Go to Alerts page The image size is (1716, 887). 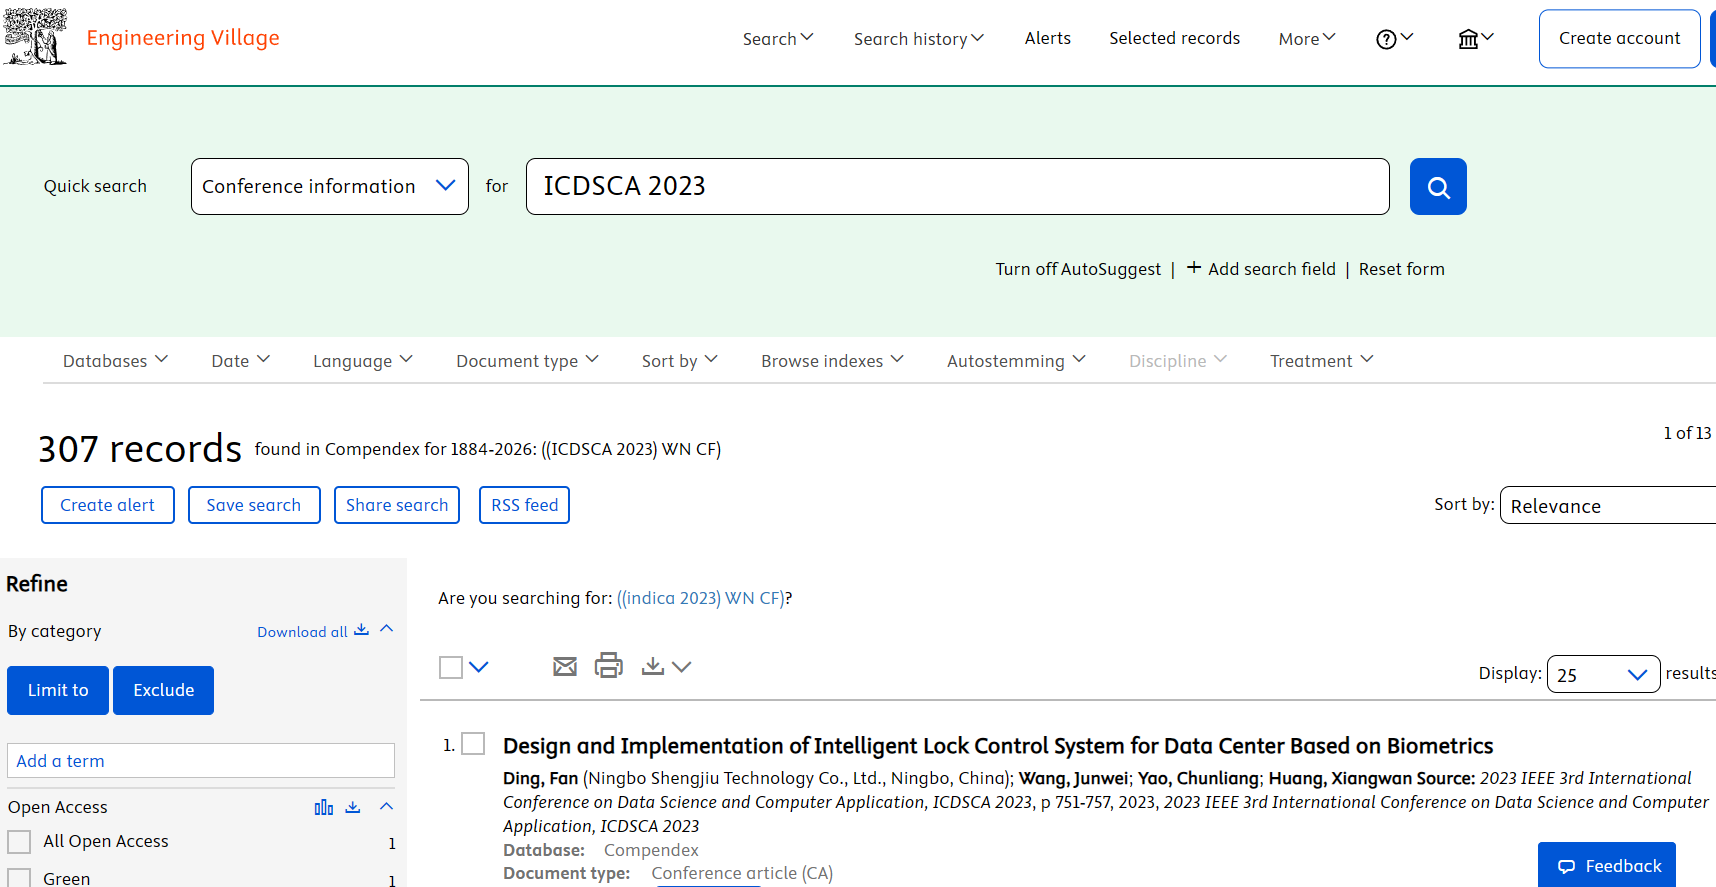[x=1047, y=38]
